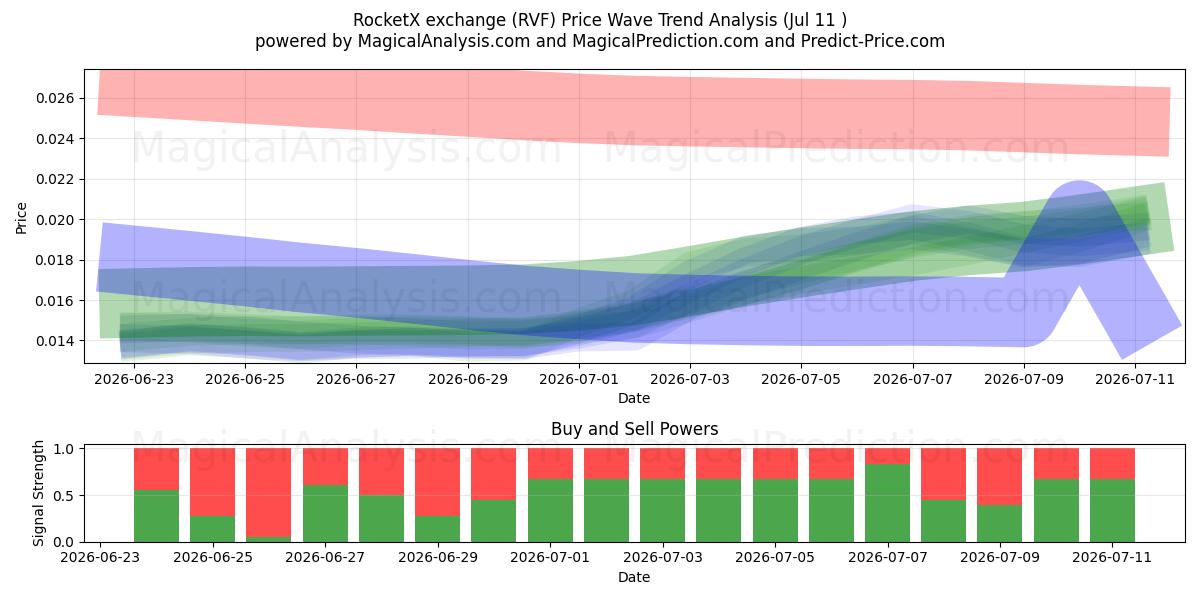Click the 2026-06-25 date tick under bar chart
The width and height of the screenshot is (1200, 600).
(x=212, y=558)
